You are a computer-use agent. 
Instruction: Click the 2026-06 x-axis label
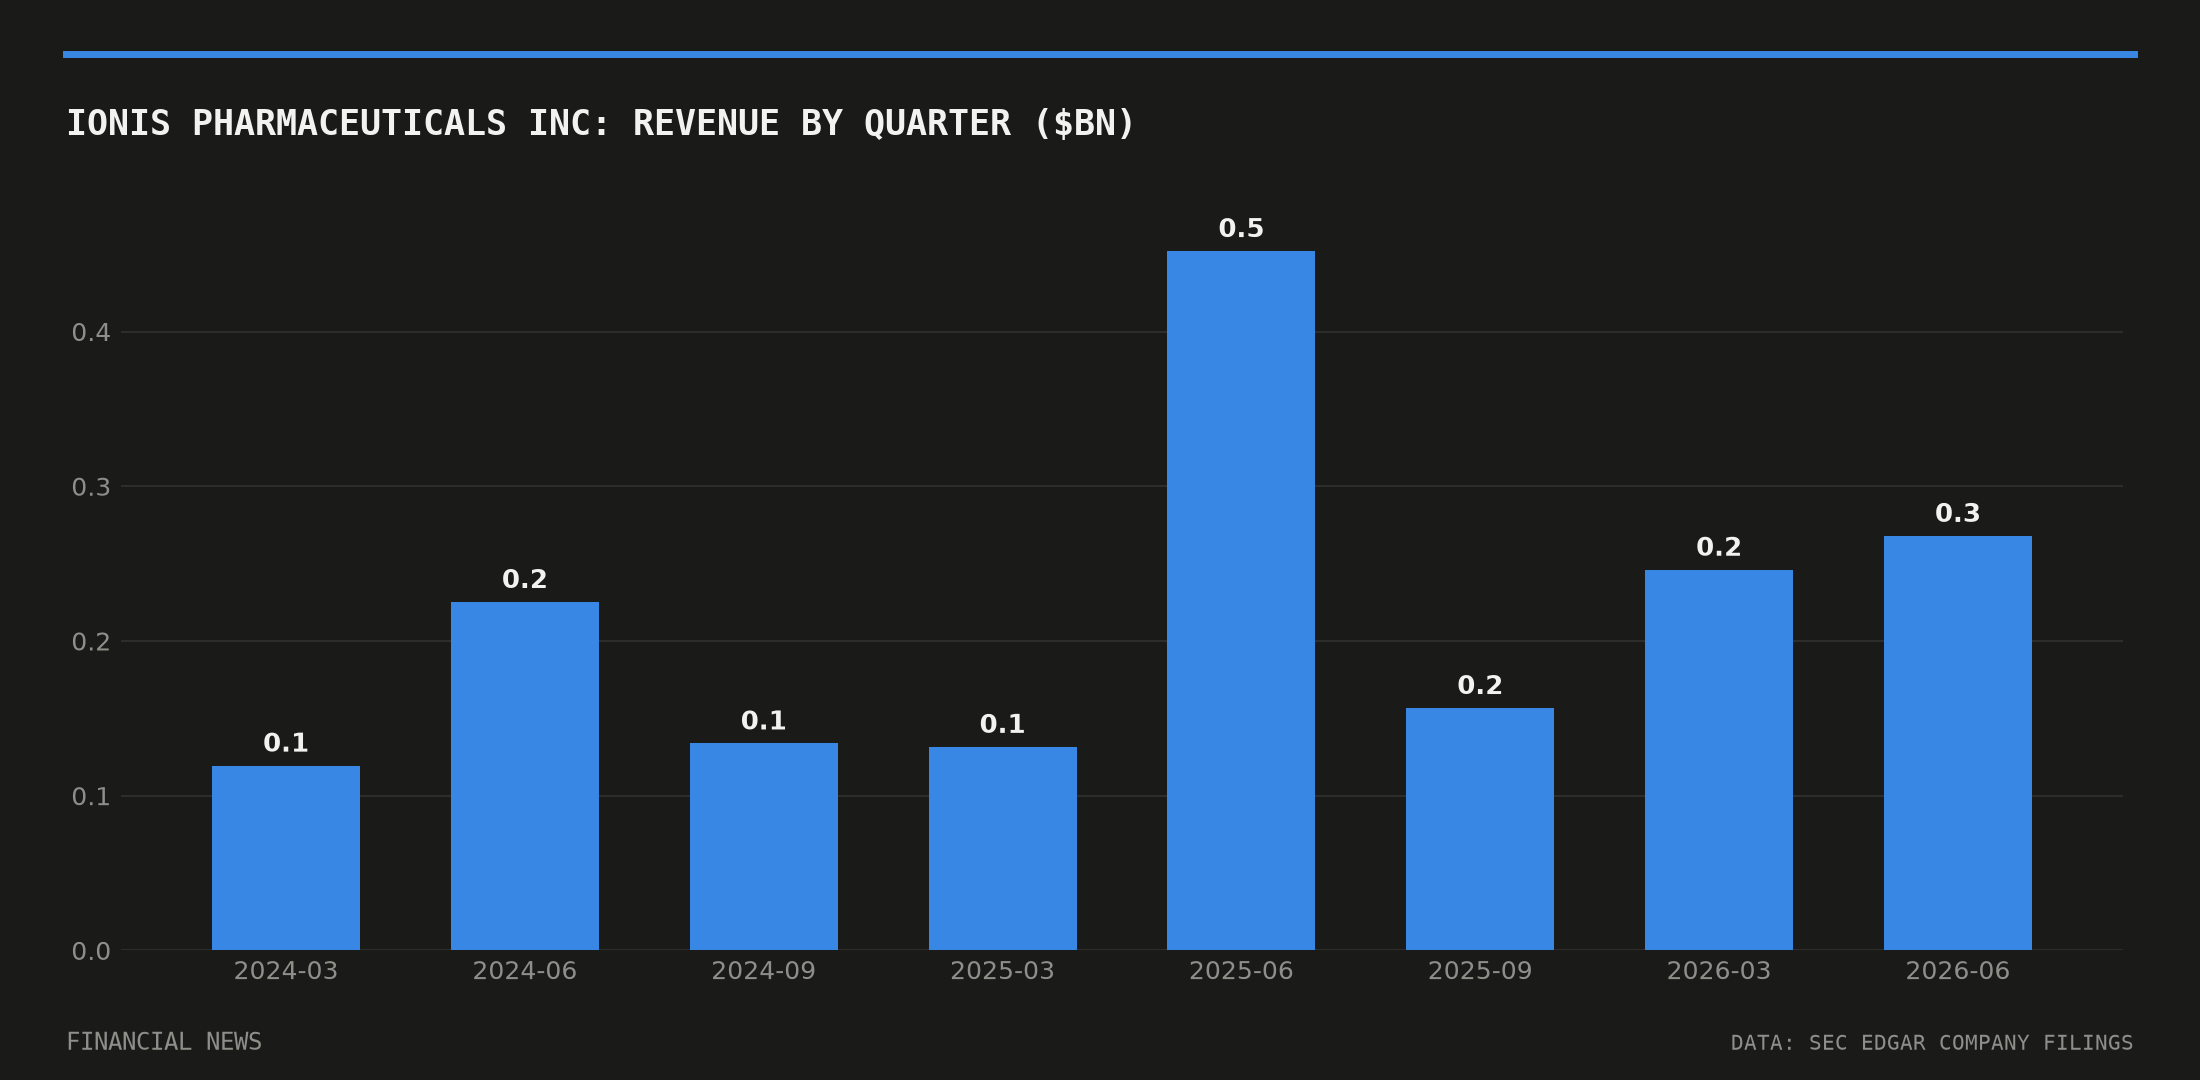click(x=1958, y=971)
